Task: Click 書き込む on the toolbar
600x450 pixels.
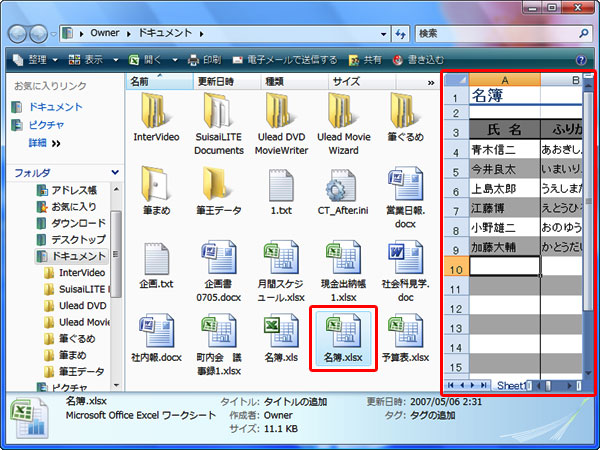Action: coord(419,60)
